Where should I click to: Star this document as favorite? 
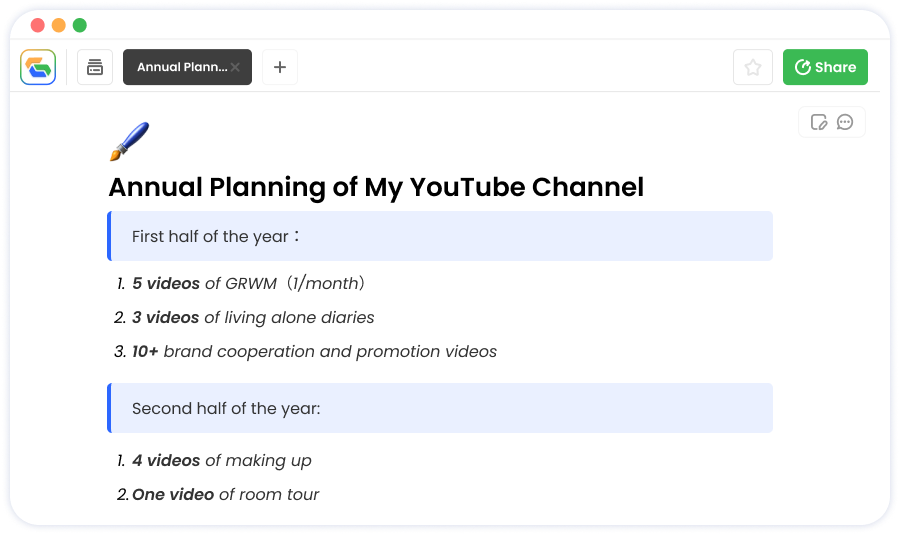(x=753, y=67)
